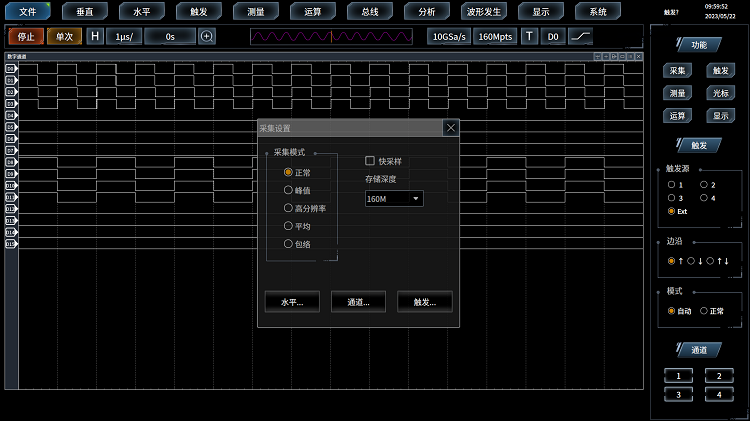
Task: Click the T trigger icon
Action: coord(530,36)
